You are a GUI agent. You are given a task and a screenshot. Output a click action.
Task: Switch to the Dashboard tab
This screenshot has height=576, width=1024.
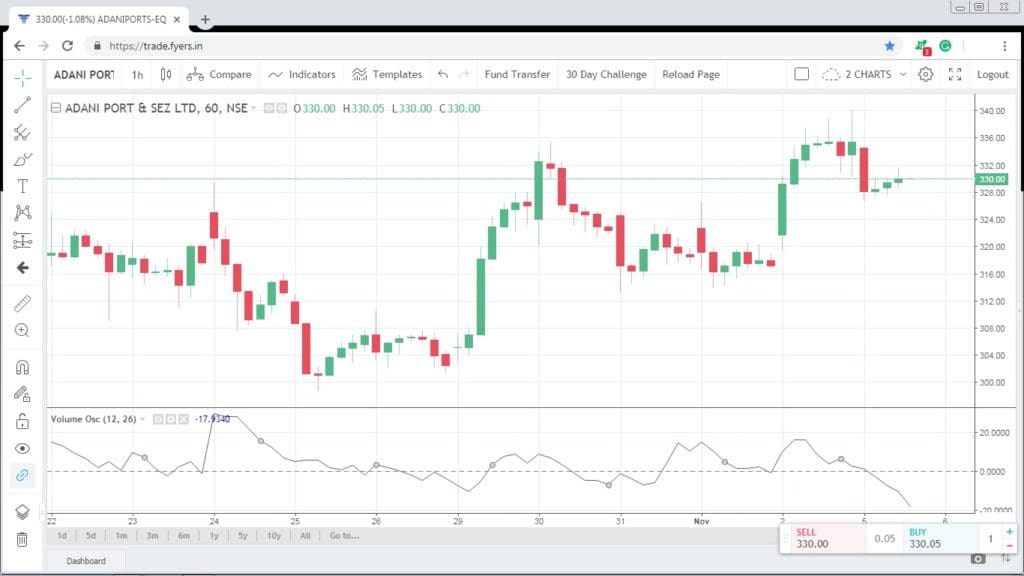(x=86, y=561)
